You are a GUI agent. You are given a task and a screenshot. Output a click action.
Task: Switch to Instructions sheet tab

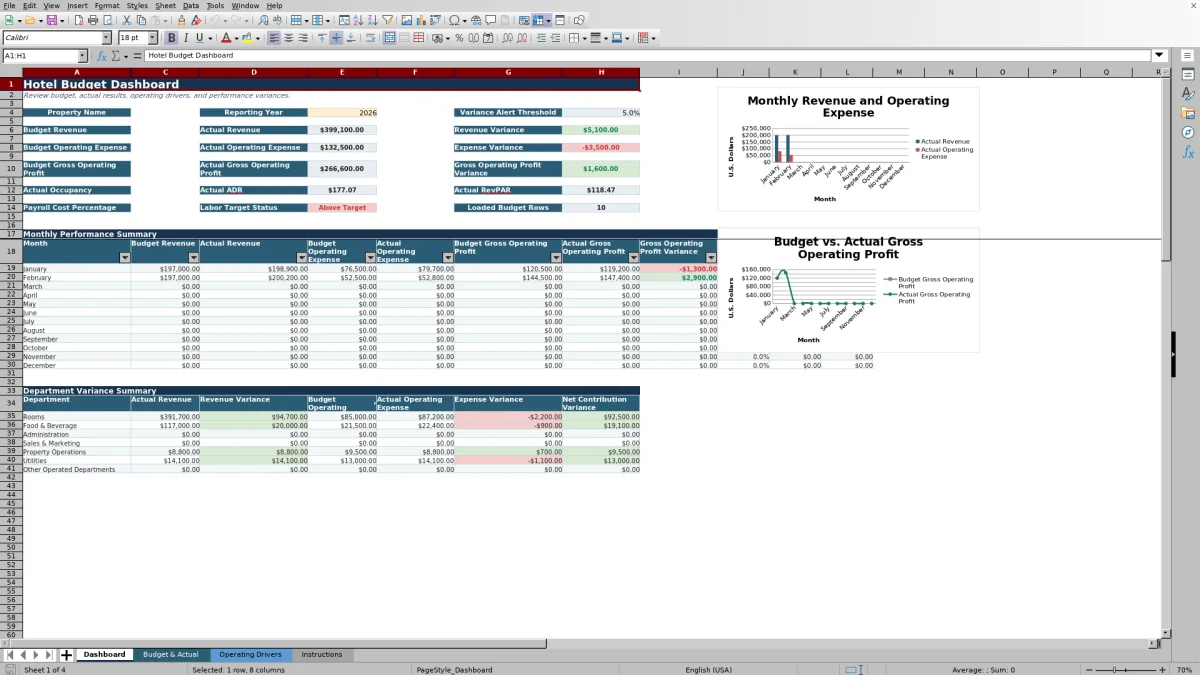pyautogui.click(x=321, y=655)
